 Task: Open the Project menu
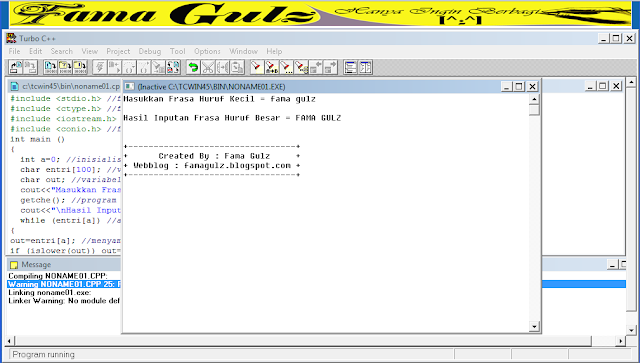click(118, 51)
